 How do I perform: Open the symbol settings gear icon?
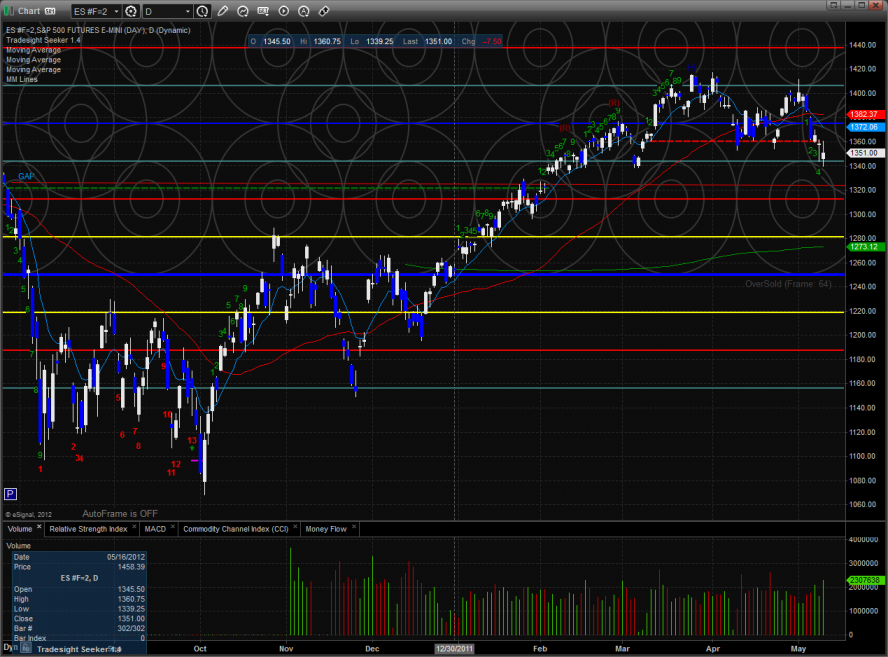point(130,11)
